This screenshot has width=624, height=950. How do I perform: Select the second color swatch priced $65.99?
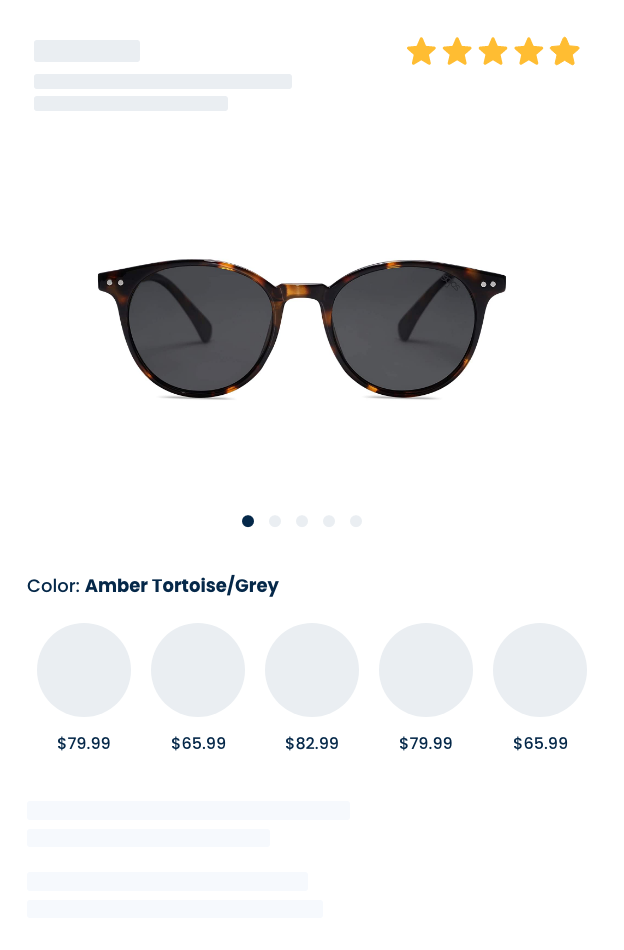197,669
